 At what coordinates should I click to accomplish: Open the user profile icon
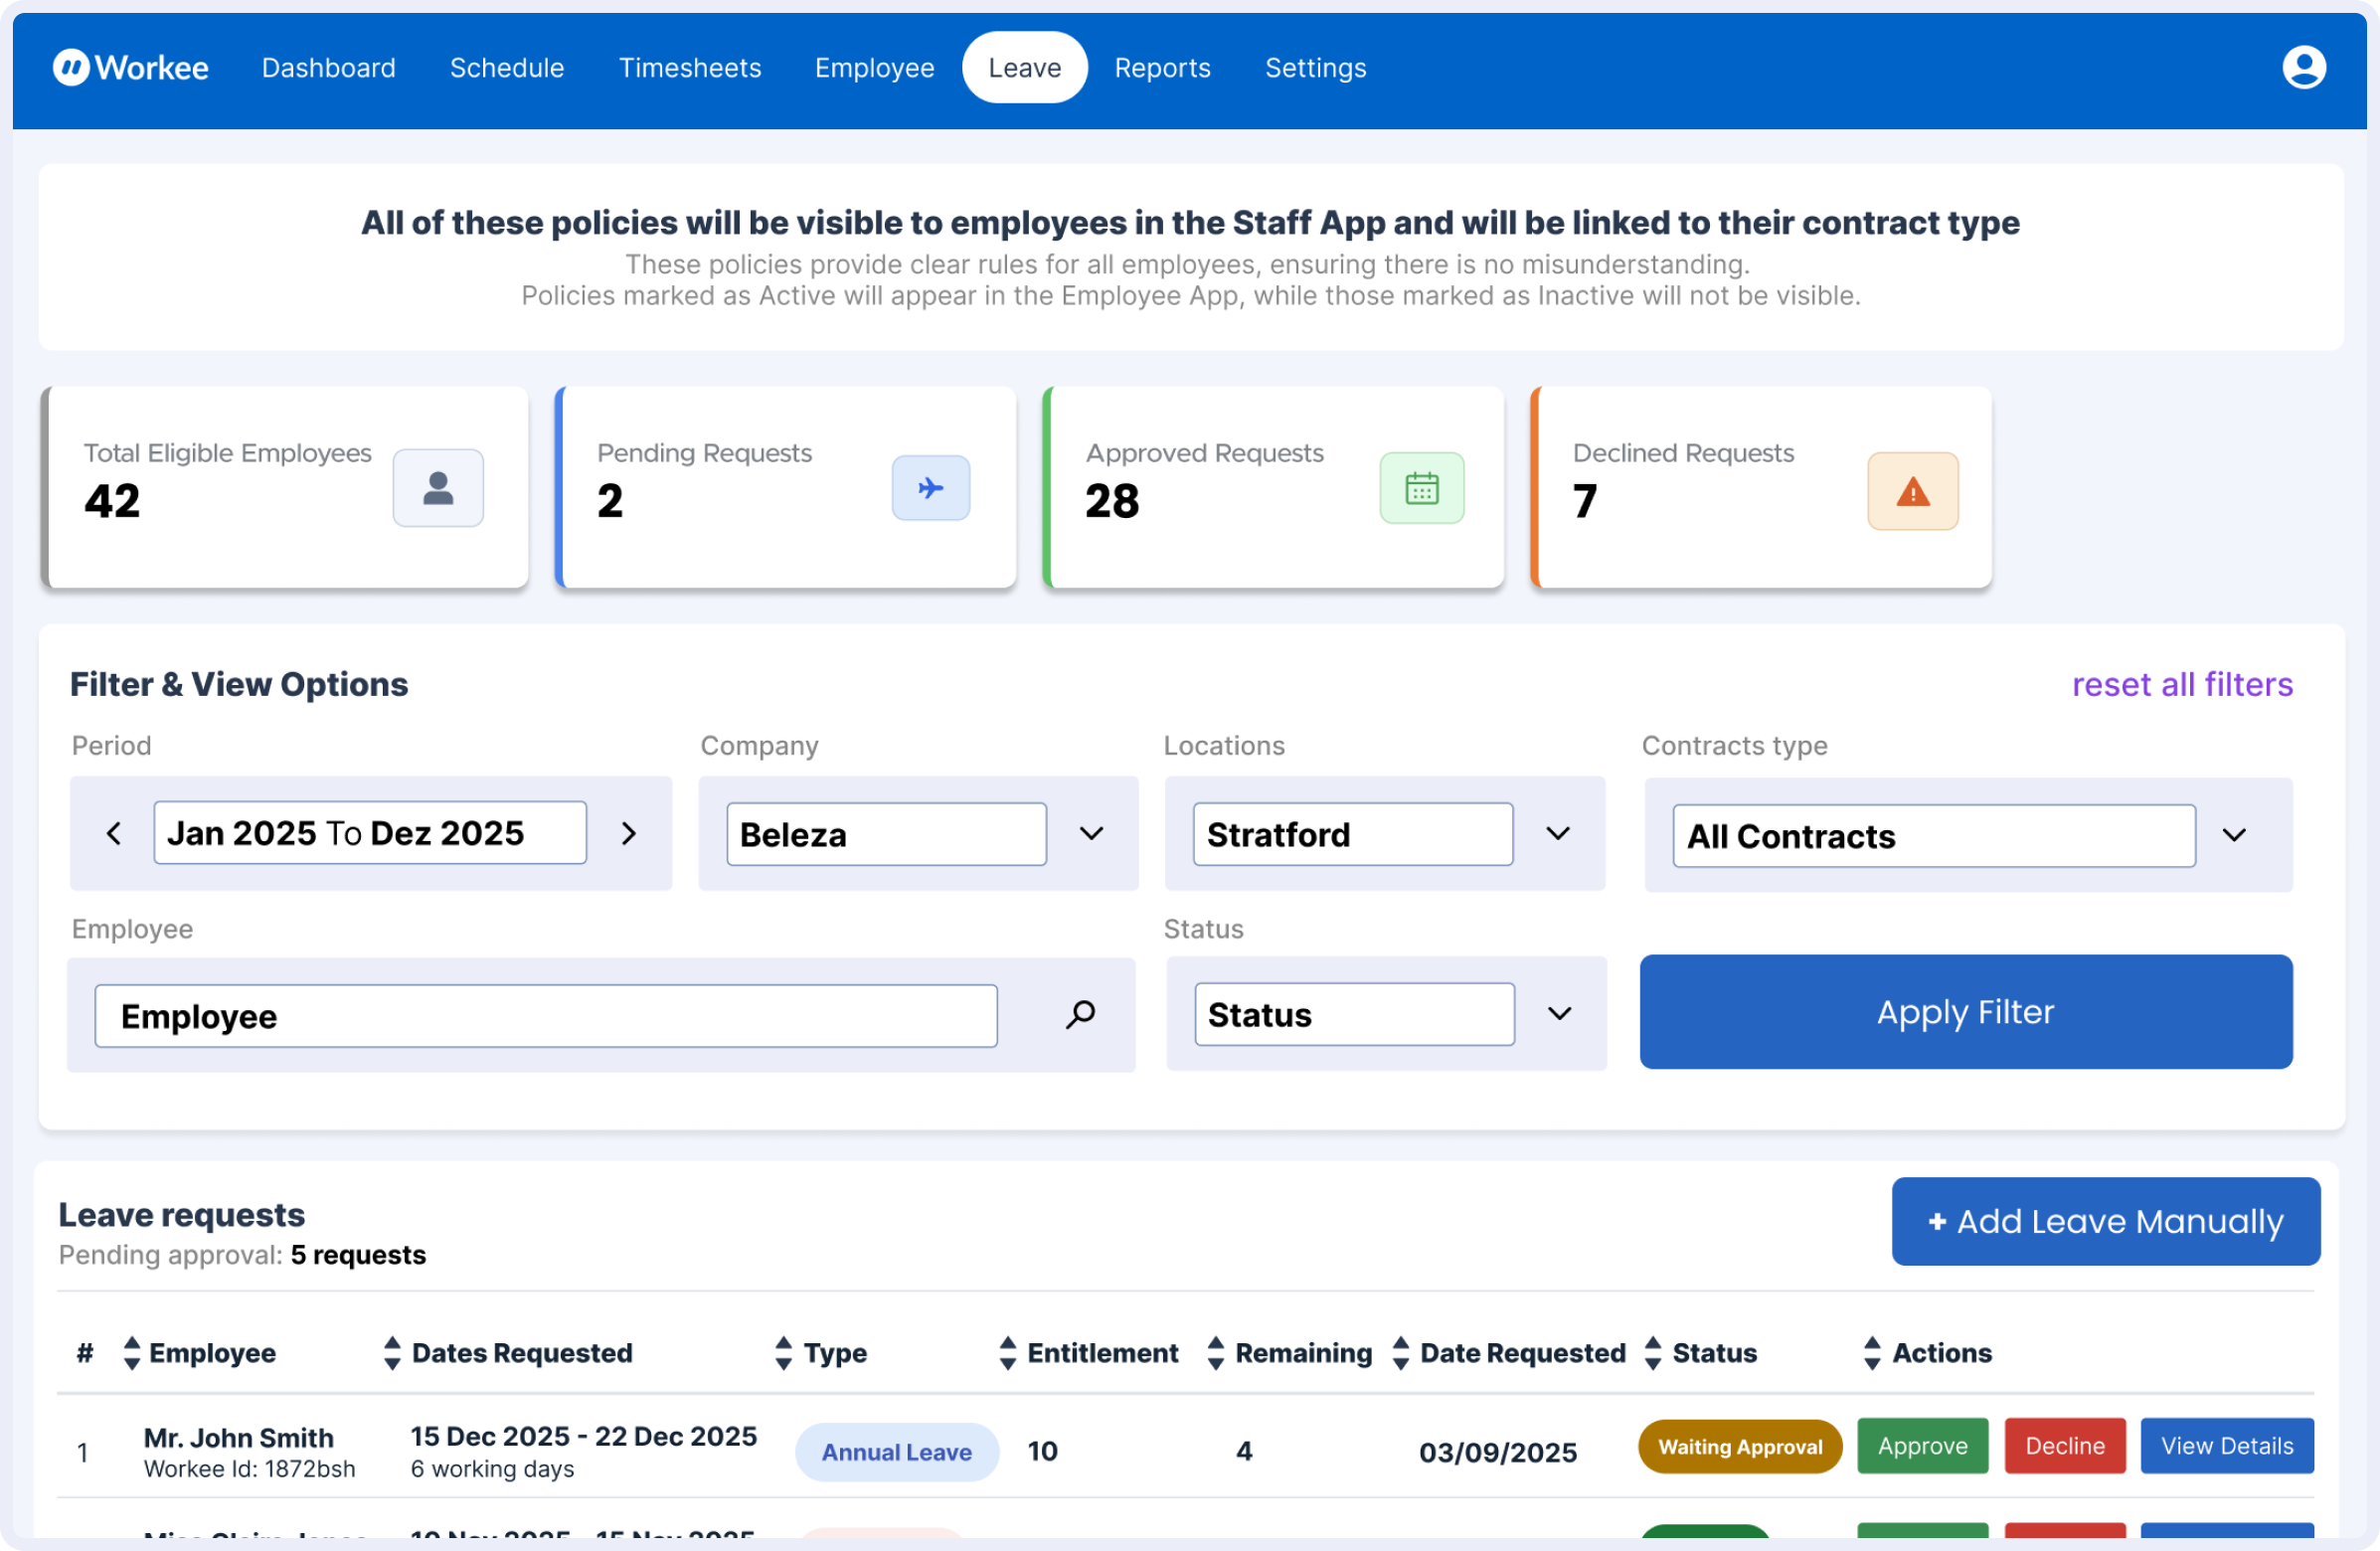(2303, 68)
